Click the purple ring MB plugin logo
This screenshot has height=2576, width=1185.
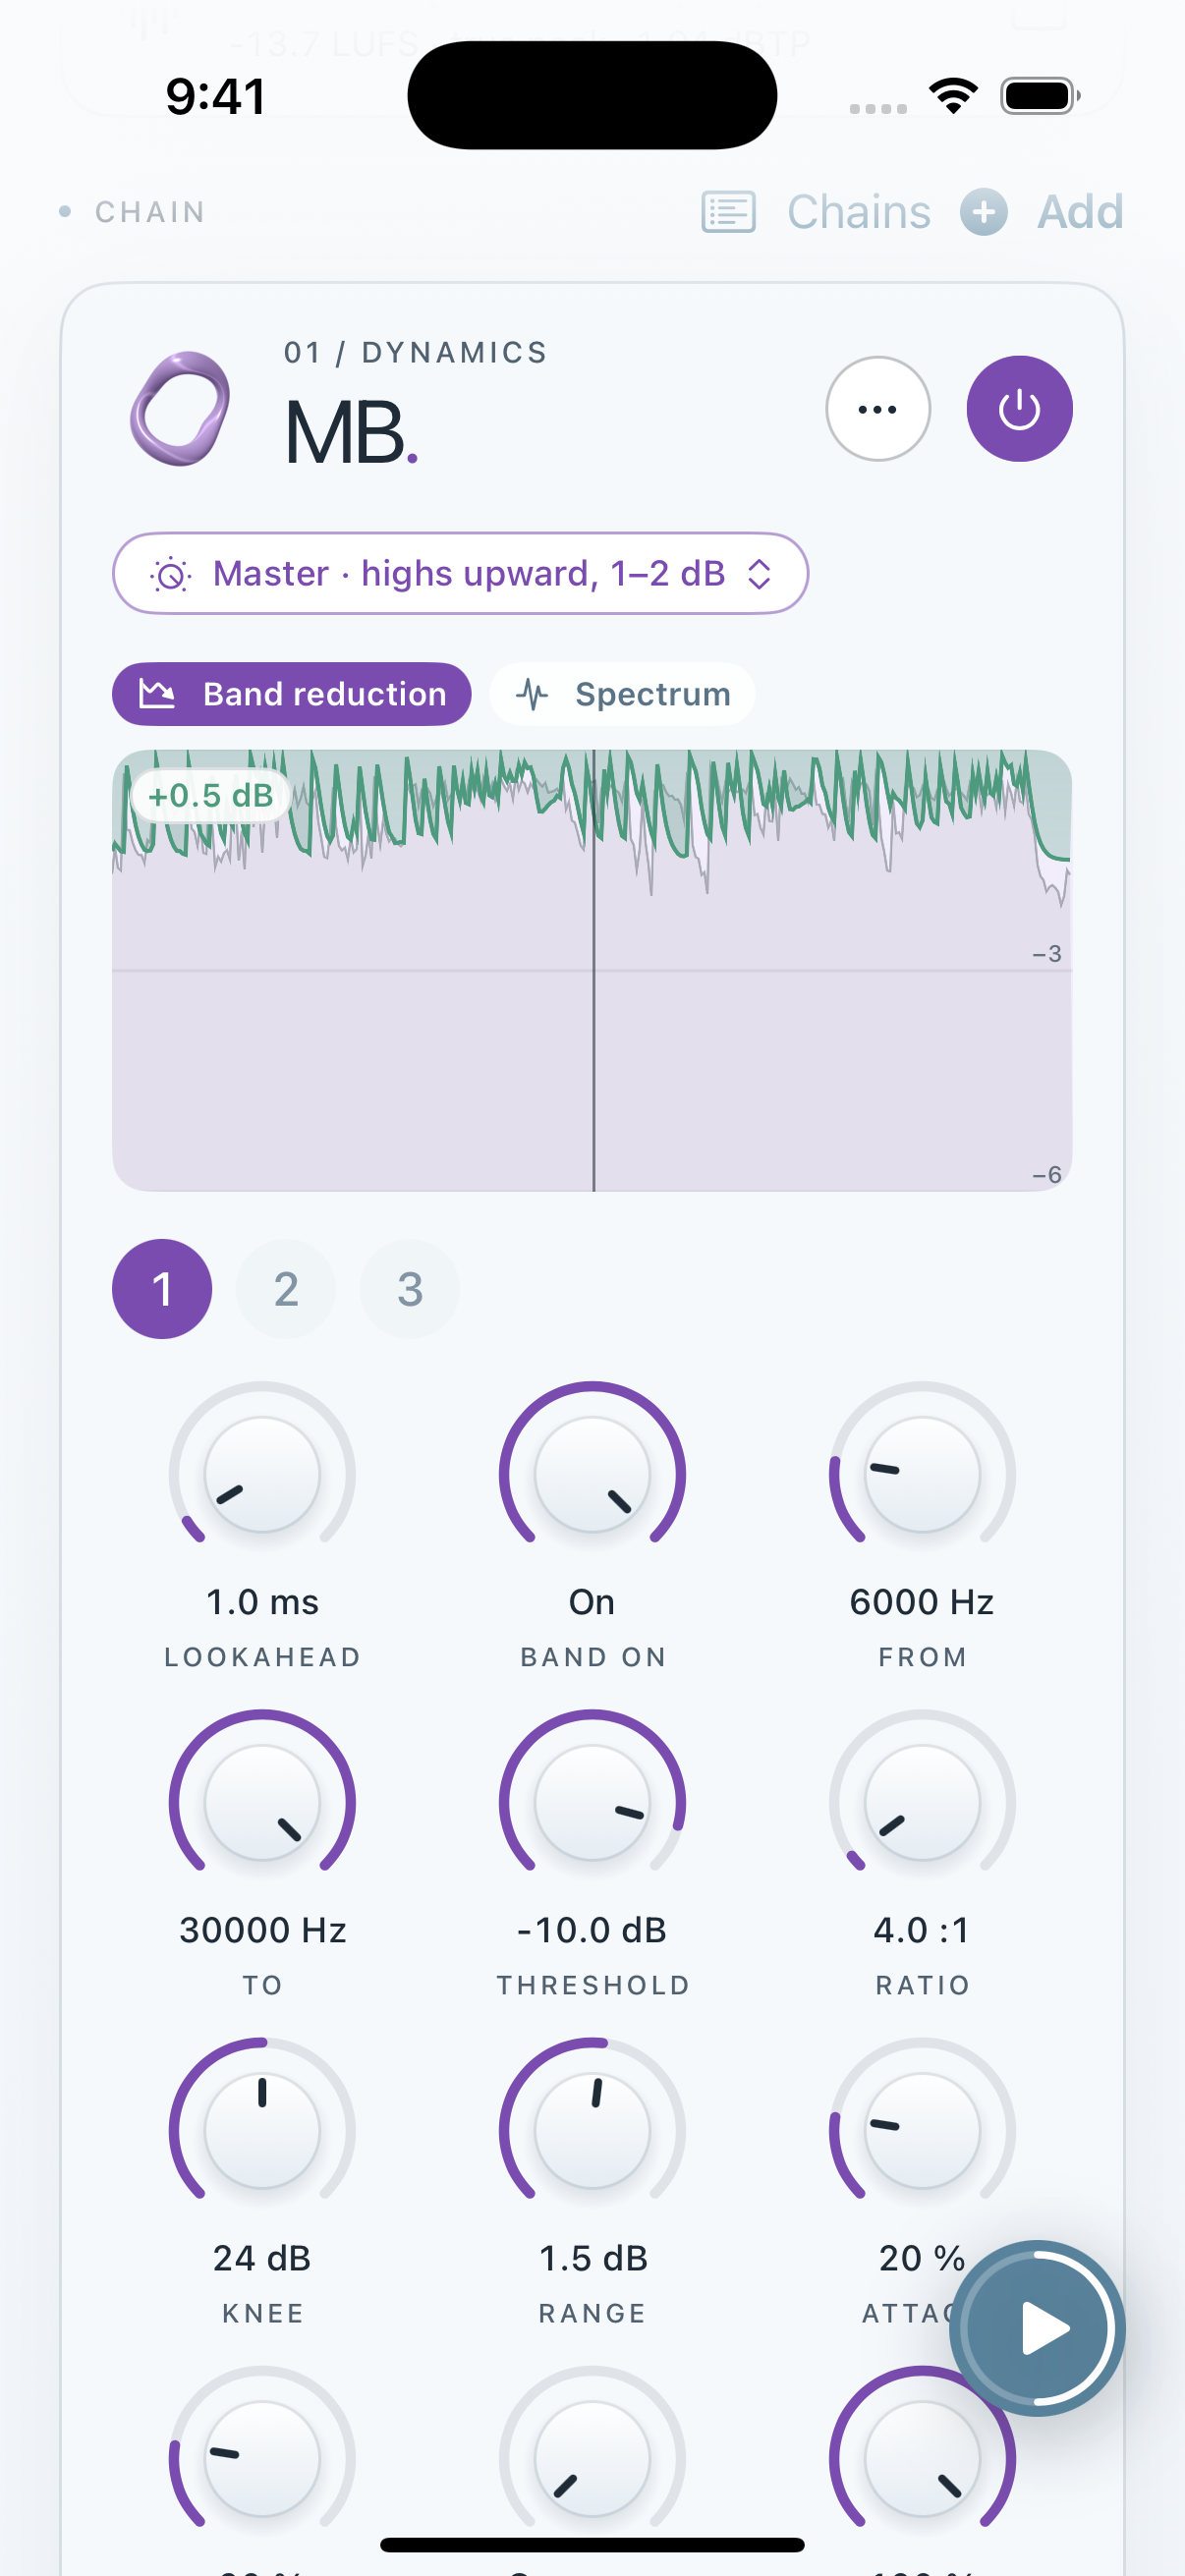tap(180, 409)
